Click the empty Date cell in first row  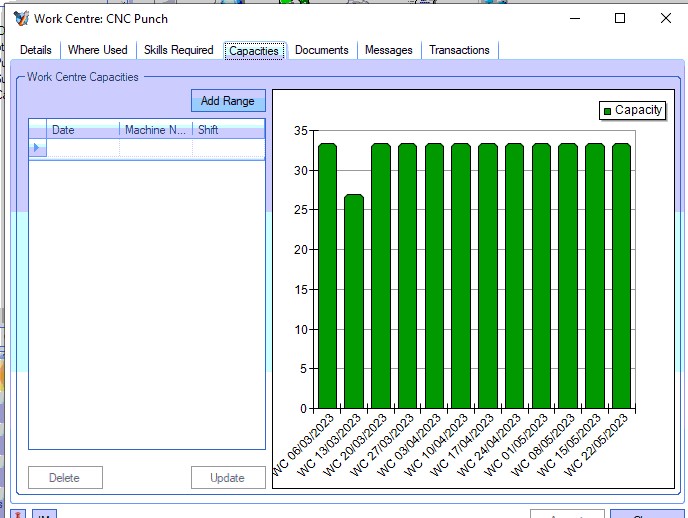83,148
